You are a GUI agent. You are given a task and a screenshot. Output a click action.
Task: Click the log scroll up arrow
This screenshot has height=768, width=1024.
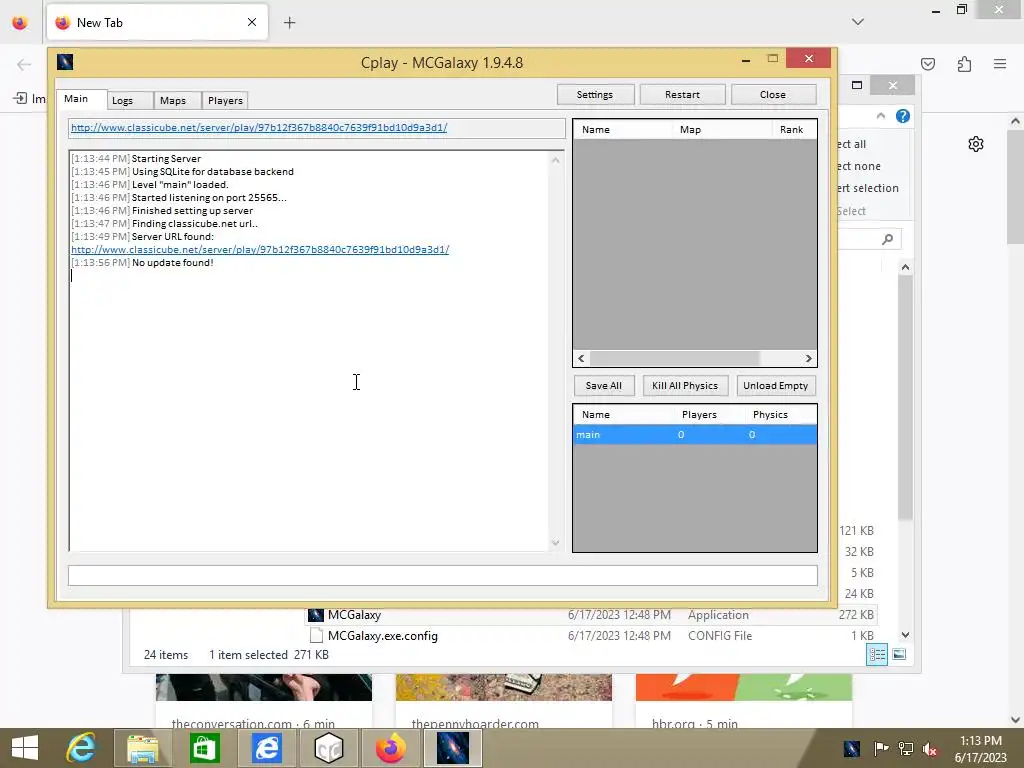point(556,159)
